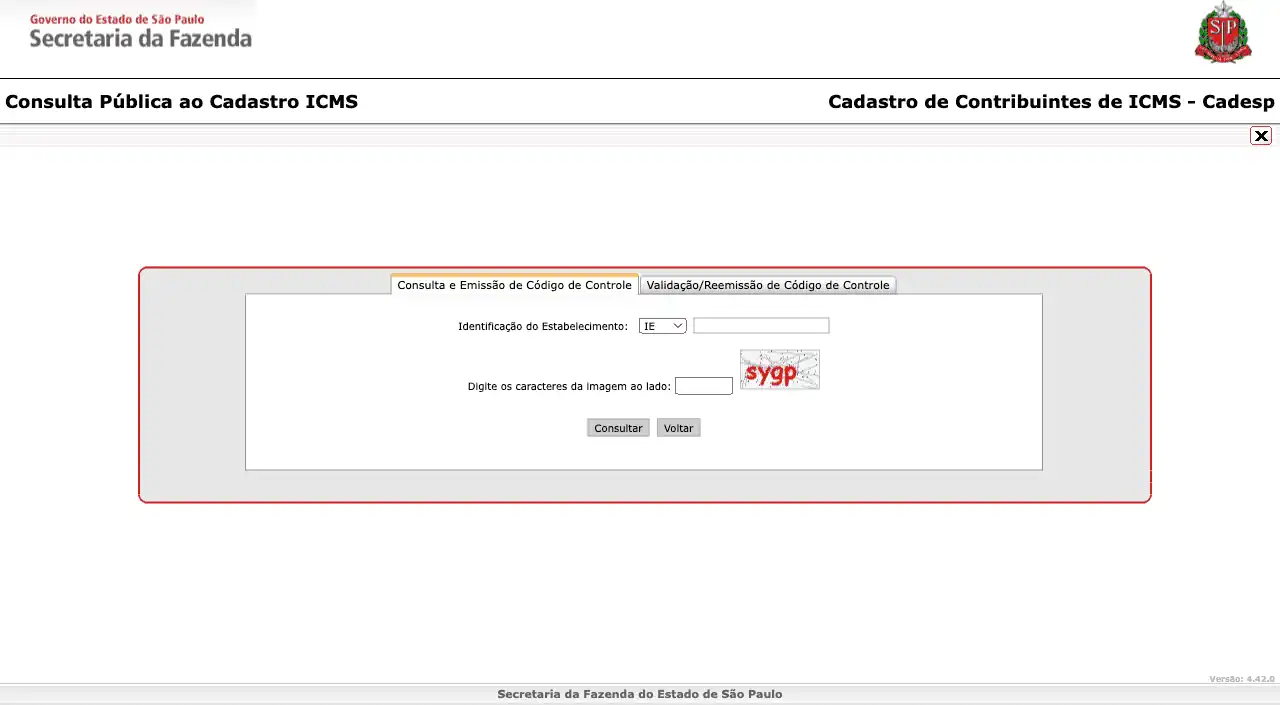Image resolution: width=1280 pixels, height=705 pixels.
Task: Click the Consulta Pública ao Cadastro ICMS heading
Action: [x=181, y=102]
